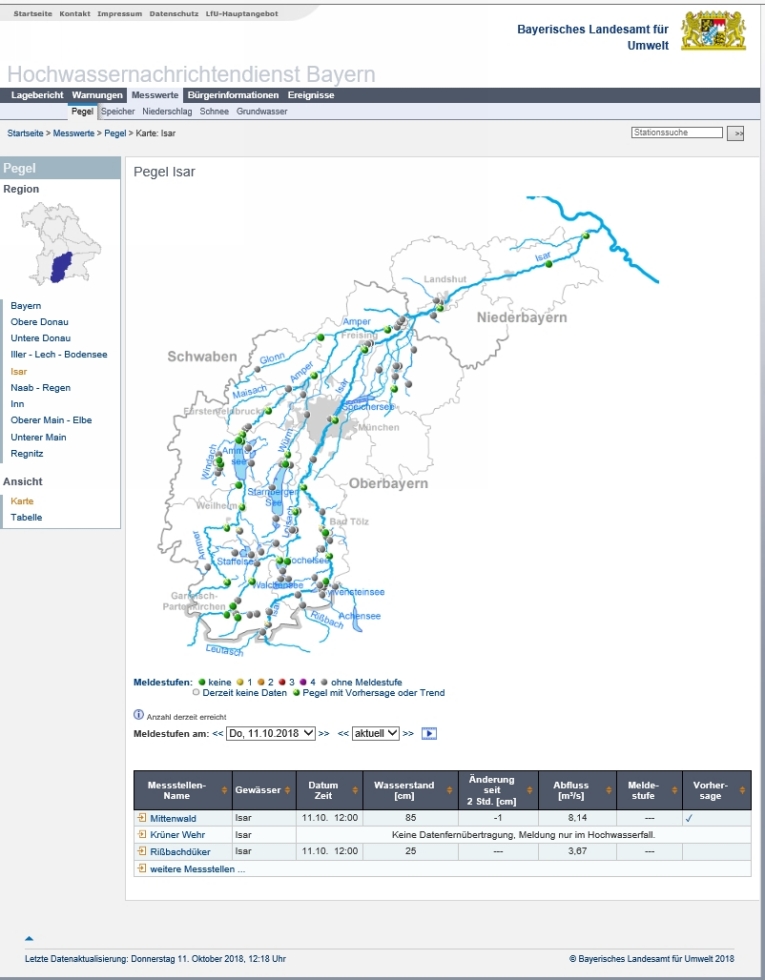The width and height of the screenshot is (765, 980).
Task: Select region Bayern in sidebar
Action: [26, 306]
